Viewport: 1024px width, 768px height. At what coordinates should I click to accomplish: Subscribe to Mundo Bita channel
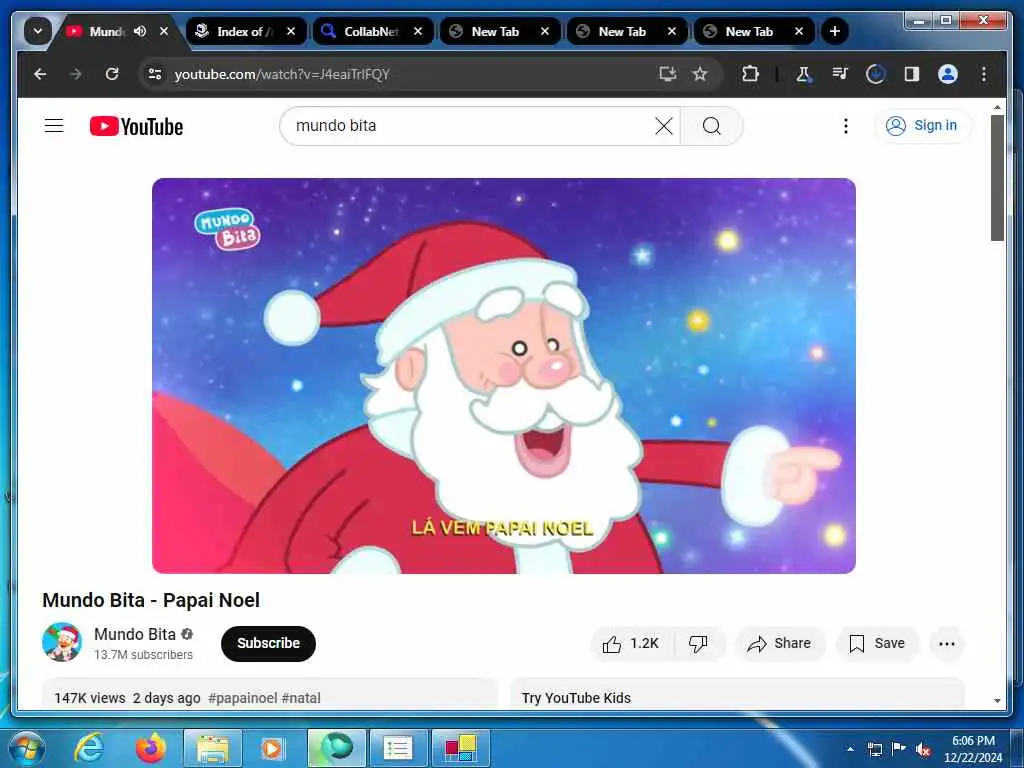(268, 643)
